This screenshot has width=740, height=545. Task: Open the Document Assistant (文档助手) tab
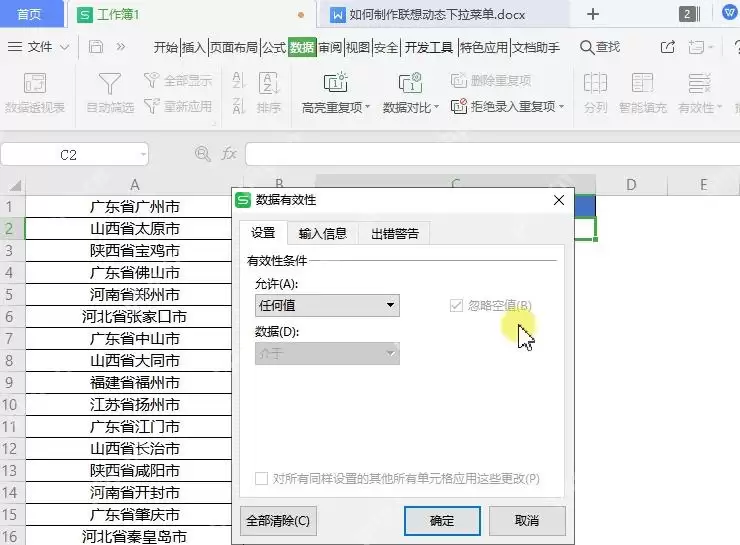536,47
